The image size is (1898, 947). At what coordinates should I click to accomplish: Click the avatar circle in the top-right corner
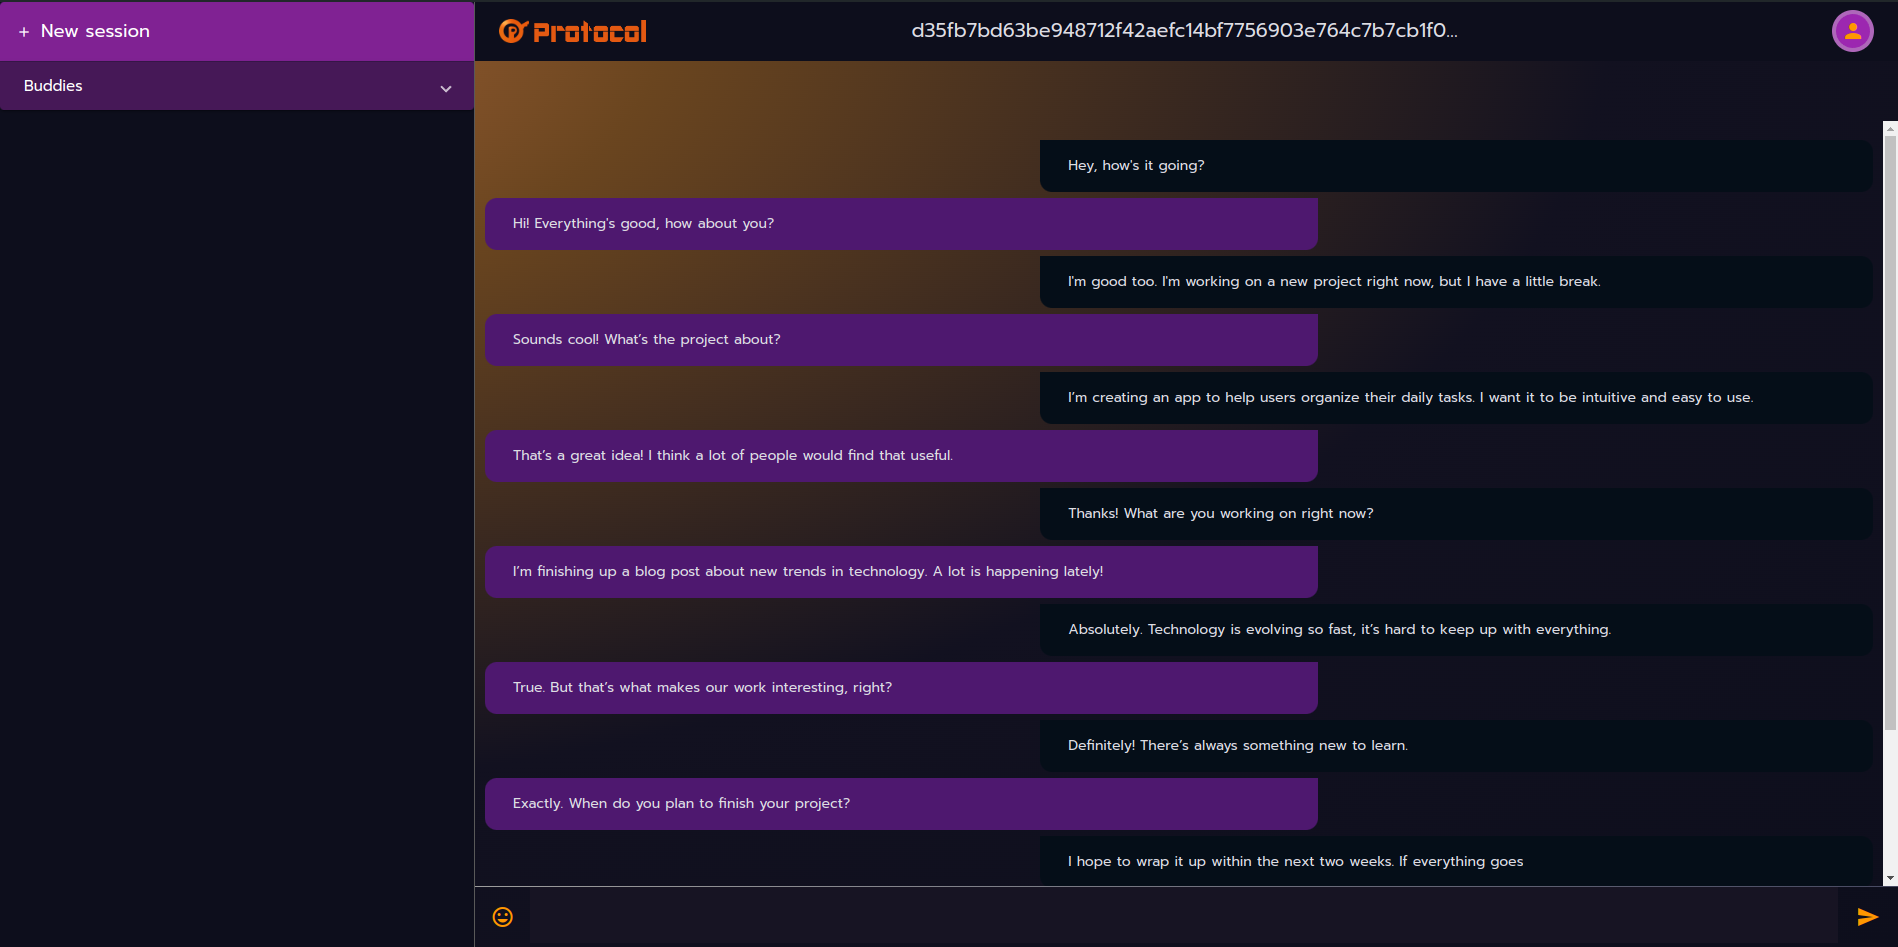tap(1852, 30)
